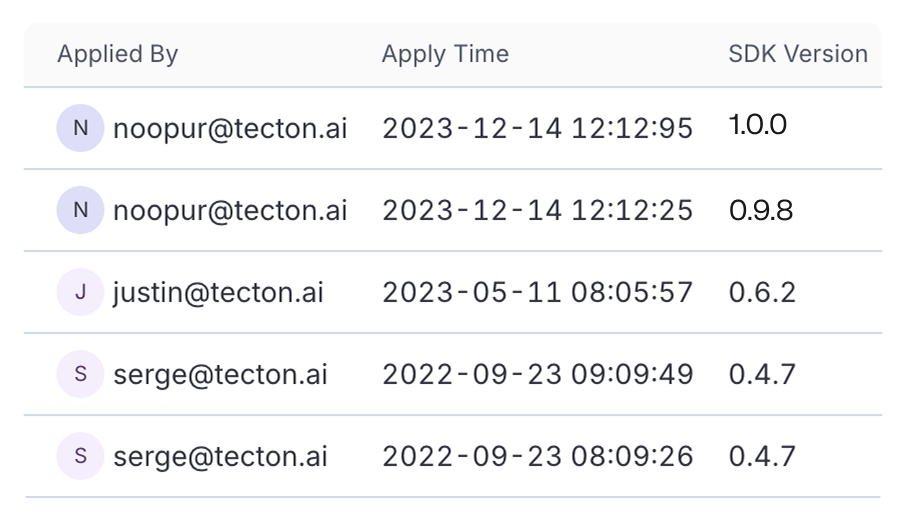Click SDK version 1.0.0

(757, 125)
